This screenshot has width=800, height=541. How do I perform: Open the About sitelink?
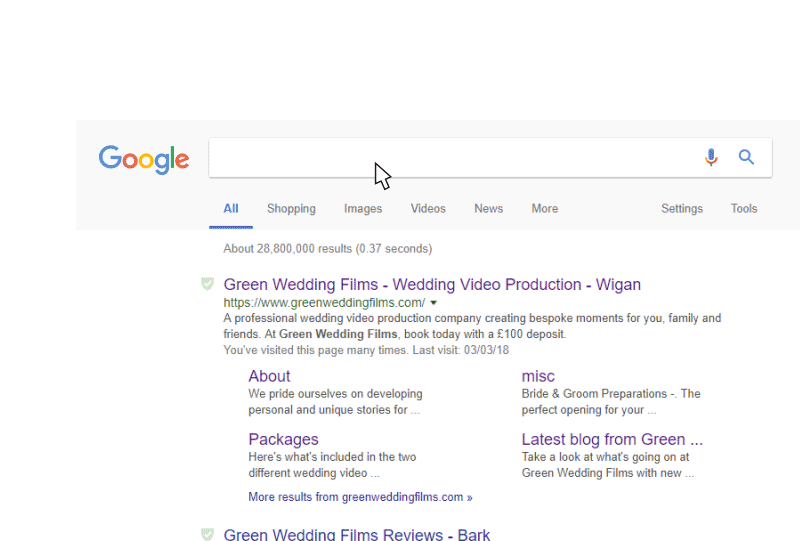[269, 376]
